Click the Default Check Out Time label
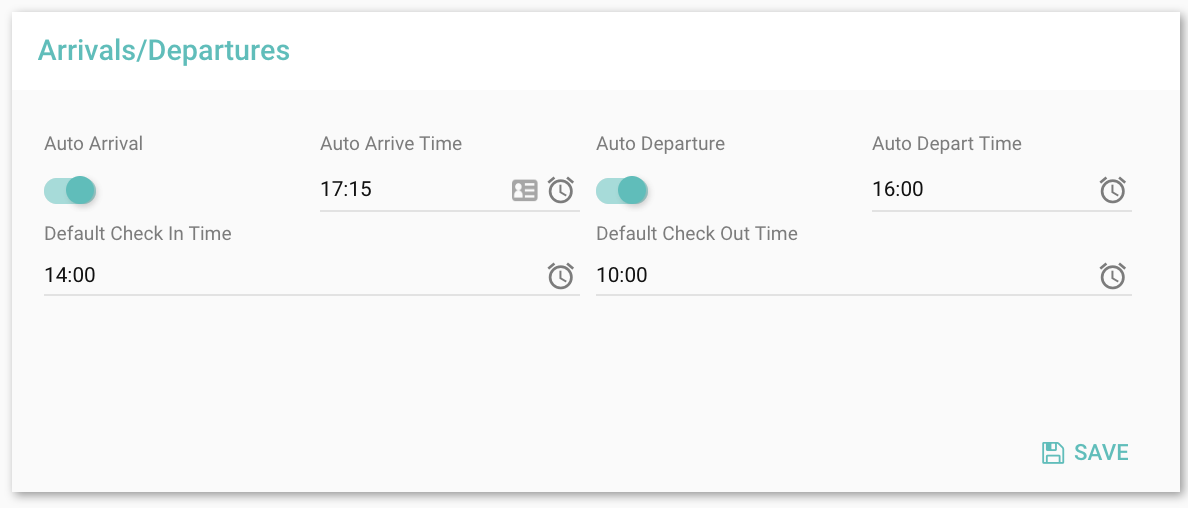 click(x=697, y=234)
